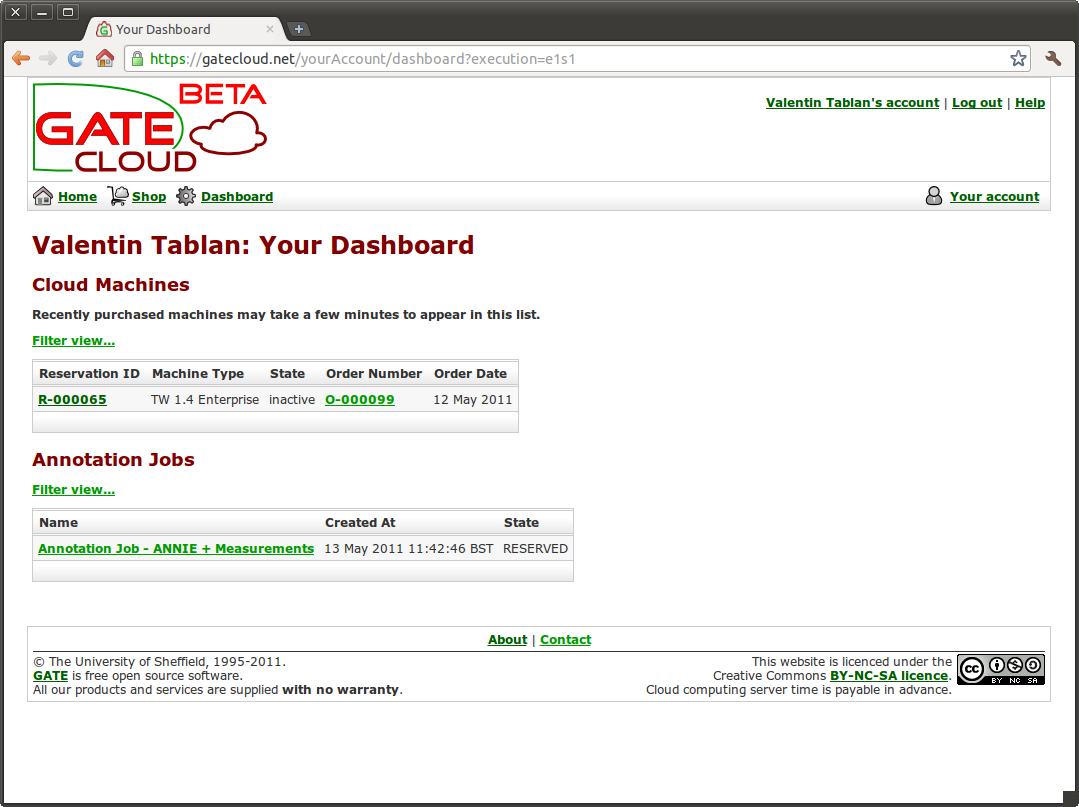Open the BY-NC-SA licence link
The width and height of the screenshot is (1079, 807).
pos(889,676)
